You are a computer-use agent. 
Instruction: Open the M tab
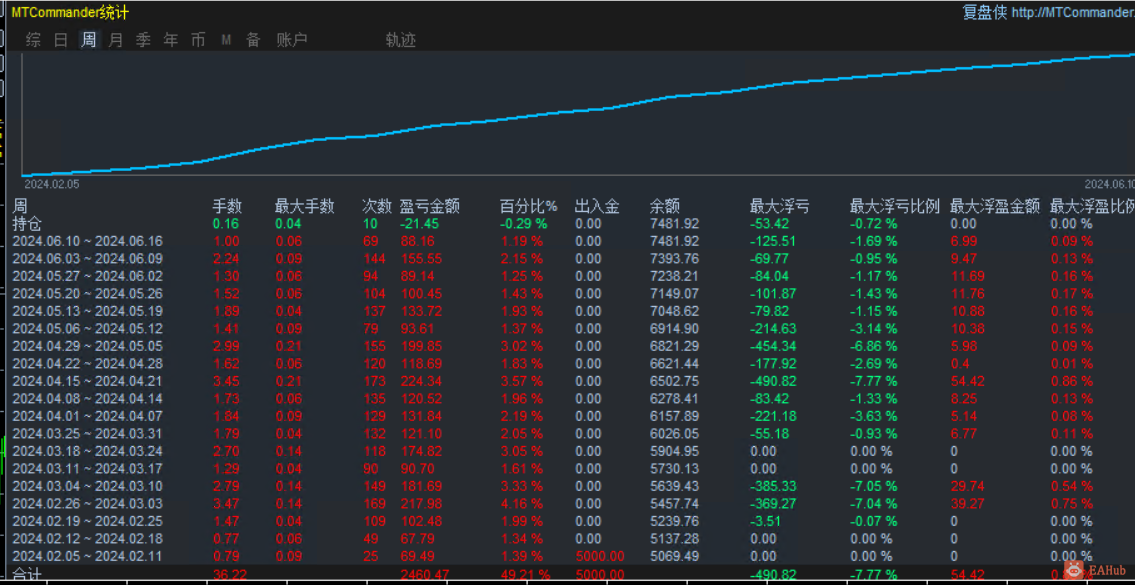coord(226,40)
